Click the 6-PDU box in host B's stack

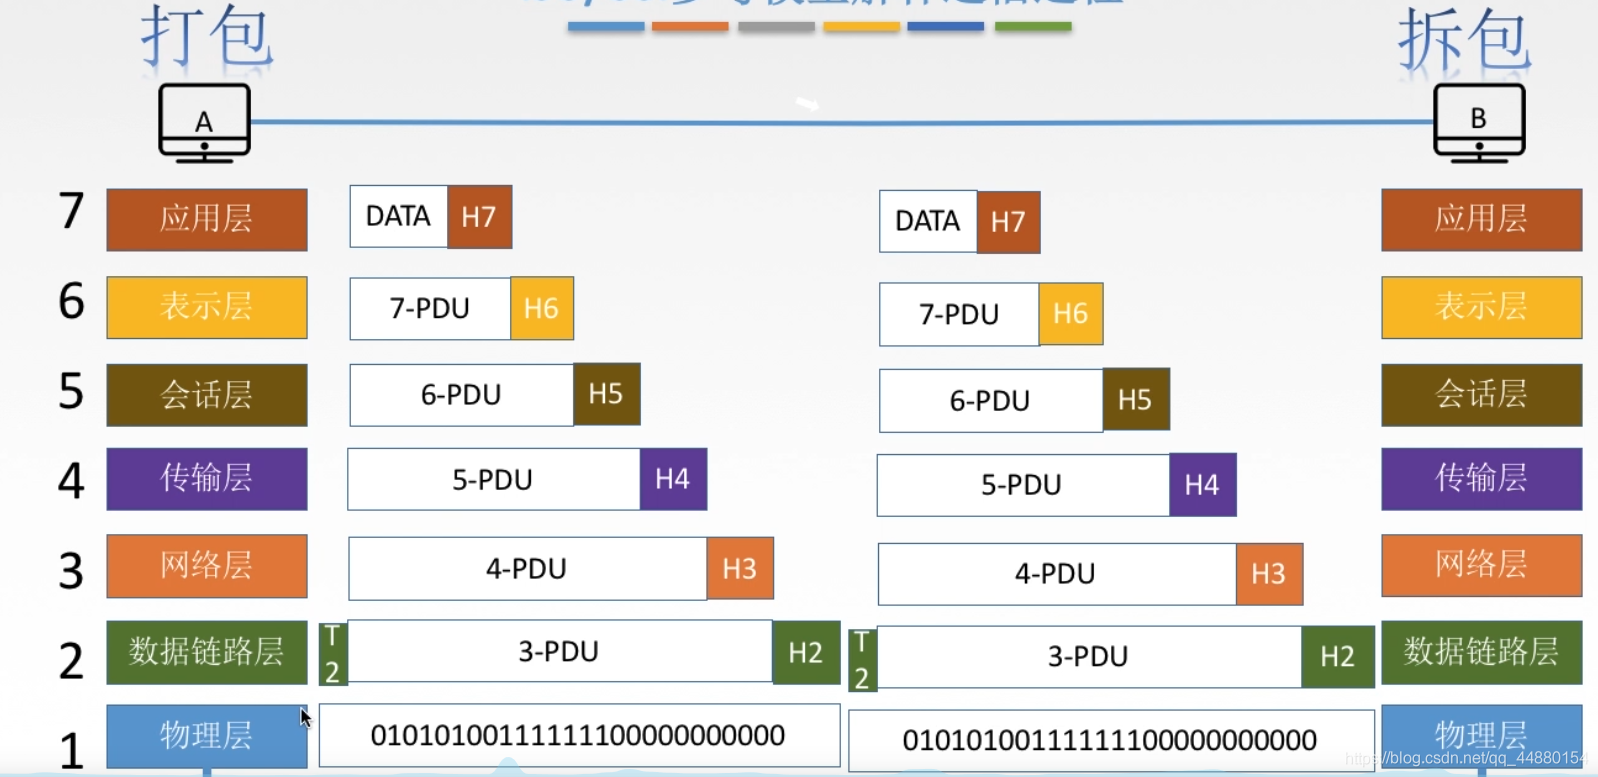tap(991, 400)
